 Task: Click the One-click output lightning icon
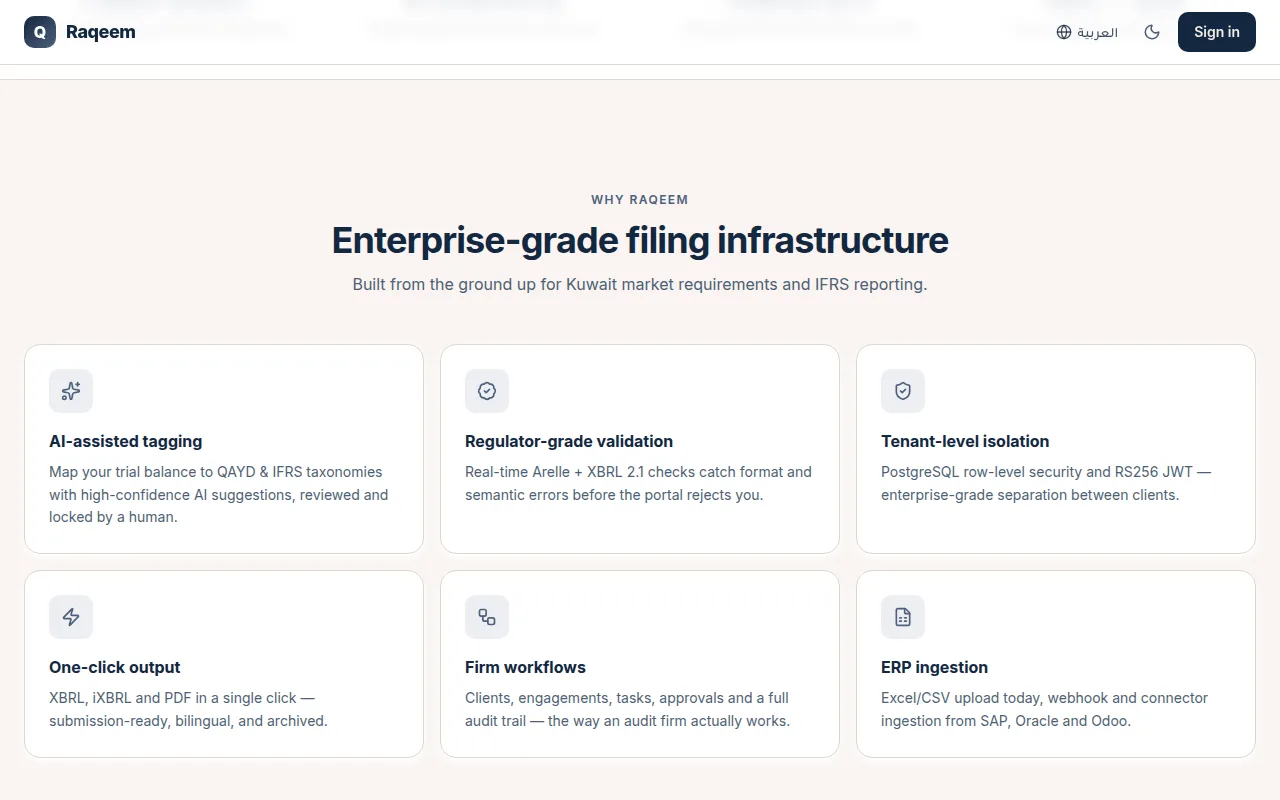(71, 617)
